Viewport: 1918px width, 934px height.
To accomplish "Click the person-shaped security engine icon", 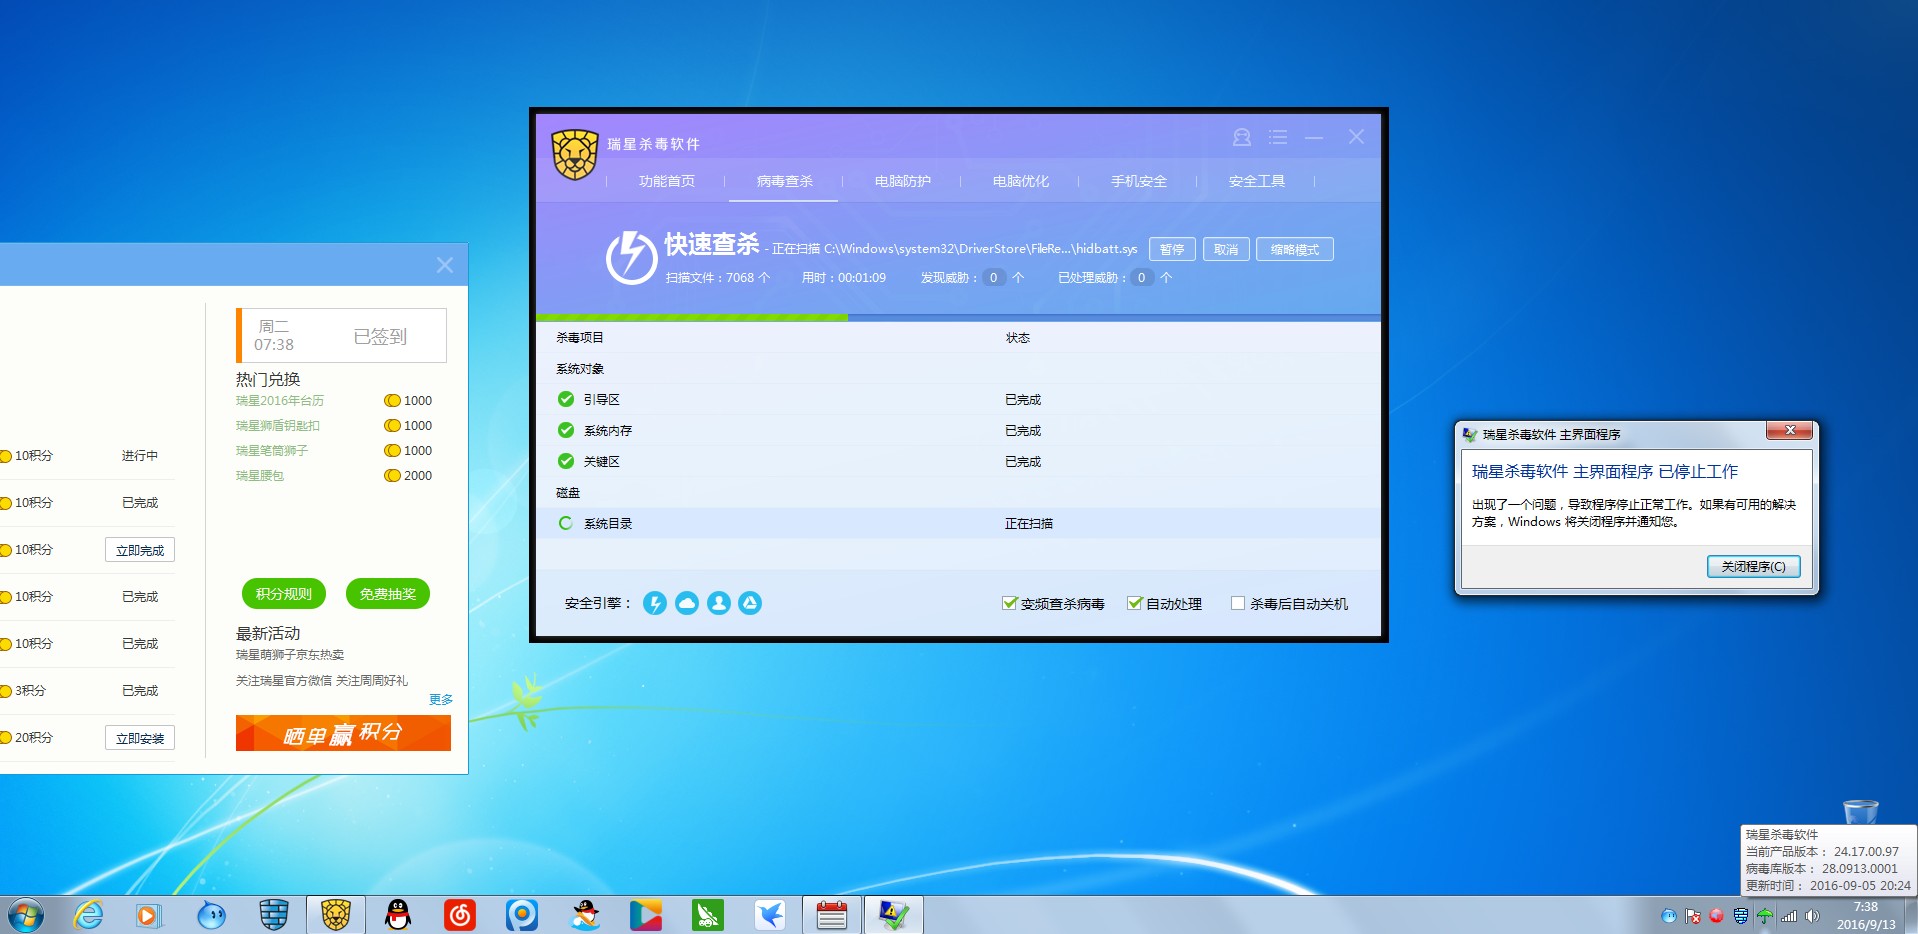I will click(719, 603).
